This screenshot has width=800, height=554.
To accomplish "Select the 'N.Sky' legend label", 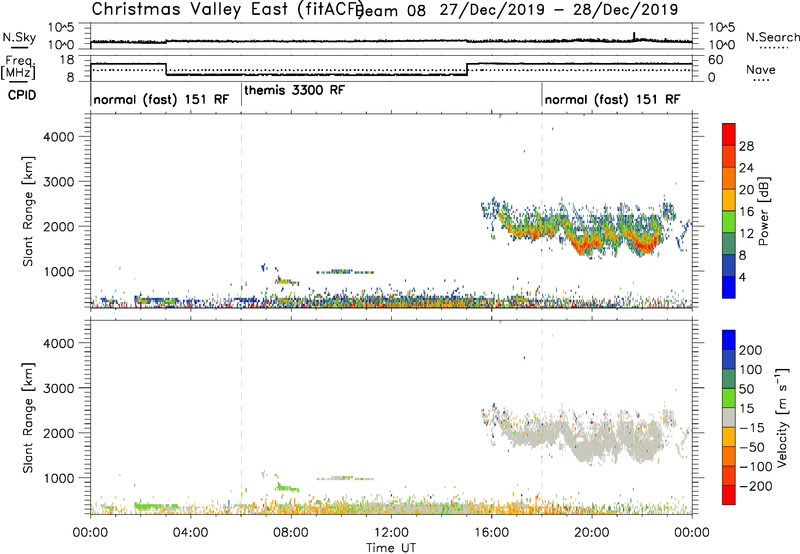I will (x=19, y=37).
